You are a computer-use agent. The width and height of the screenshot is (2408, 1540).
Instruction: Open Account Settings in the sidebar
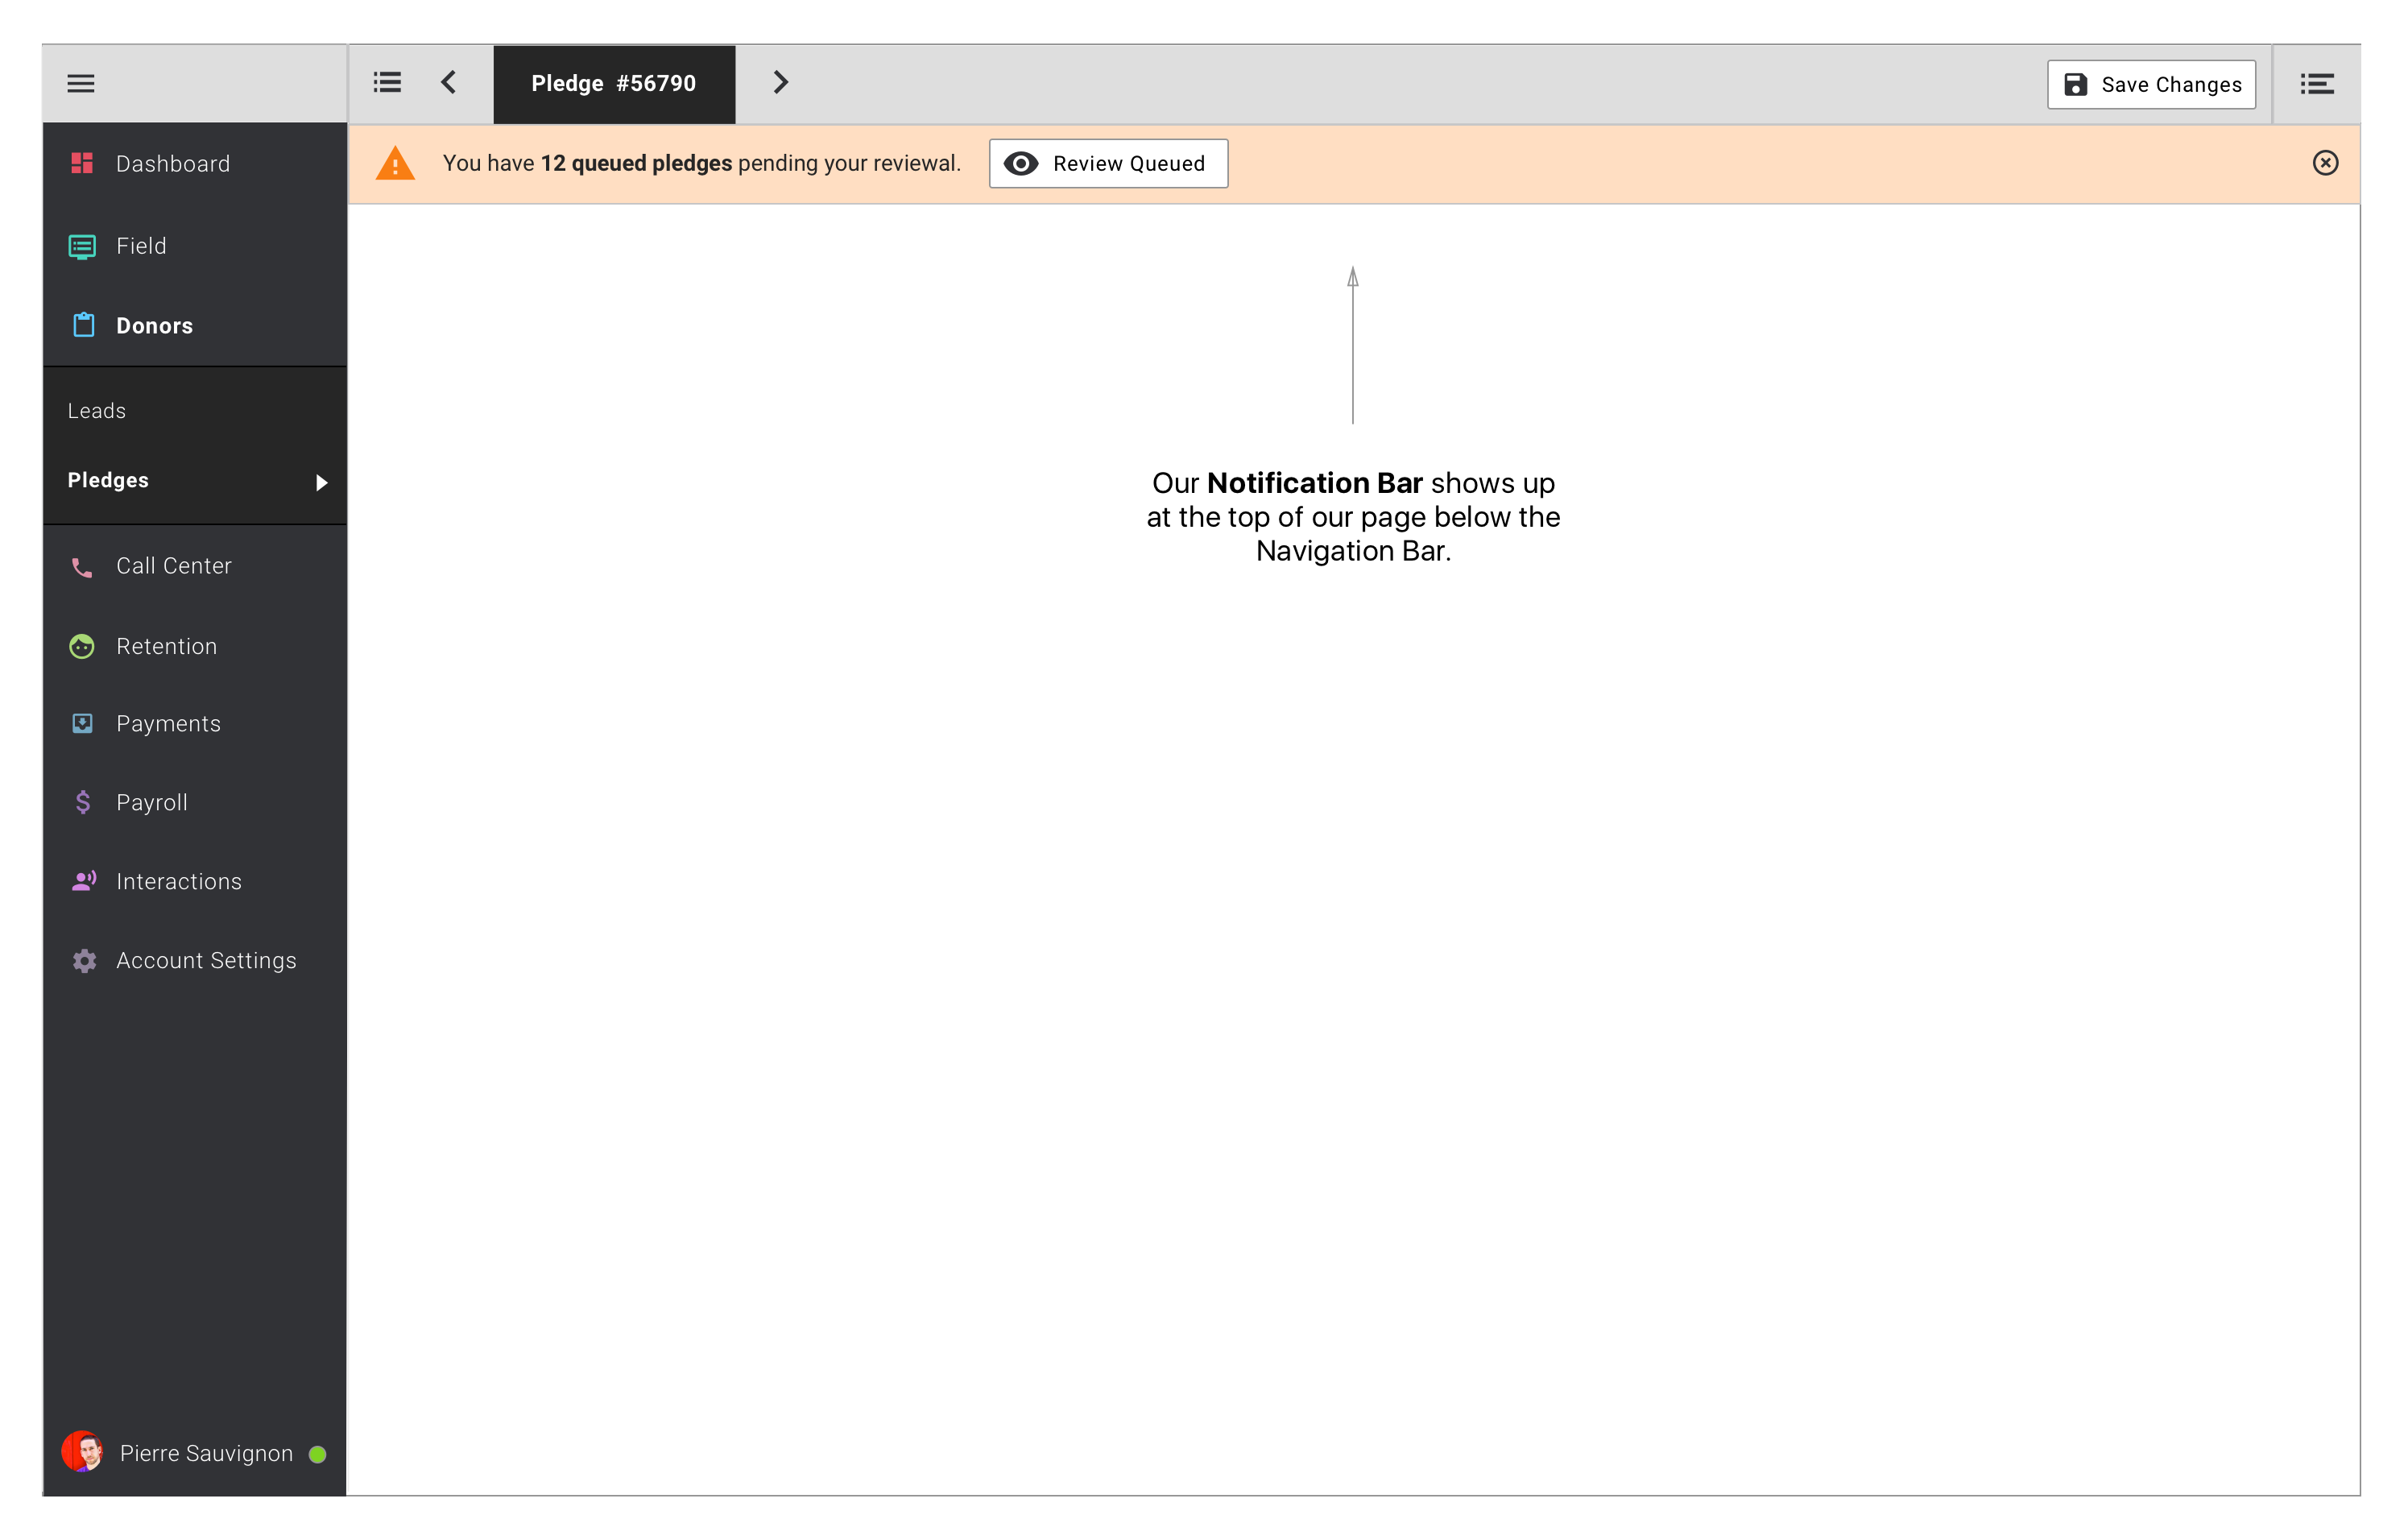194,961
